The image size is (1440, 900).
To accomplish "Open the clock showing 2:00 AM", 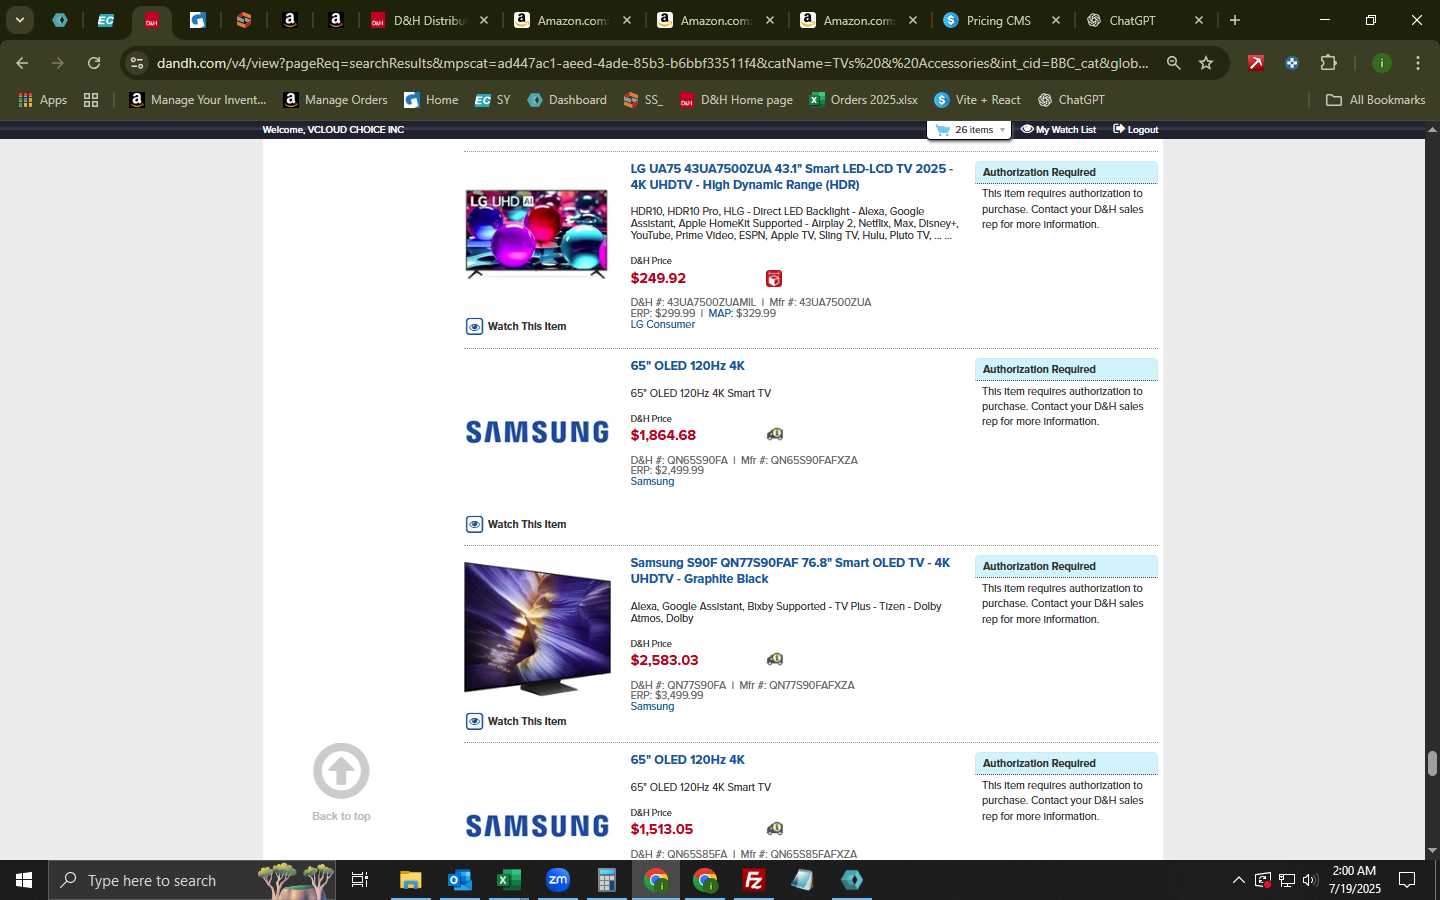I will [x=1354, y=880].
